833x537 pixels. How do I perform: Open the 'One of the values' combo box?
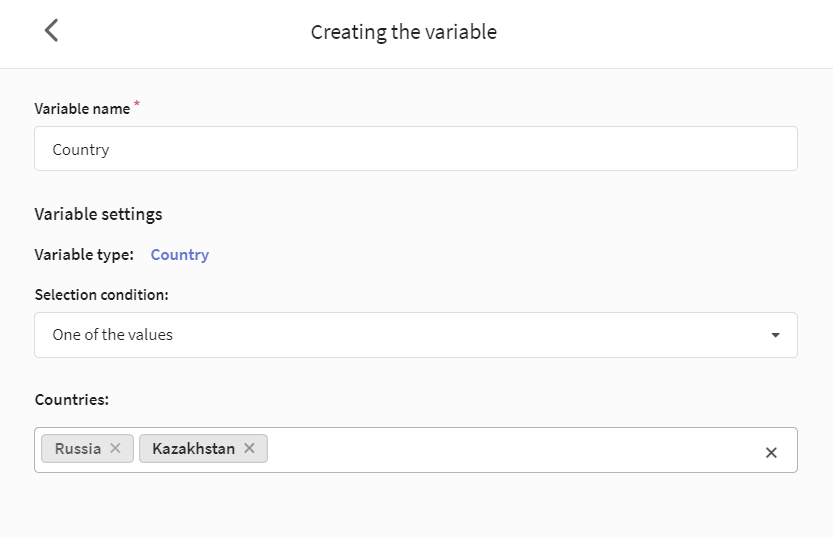(x=415, y=335)
